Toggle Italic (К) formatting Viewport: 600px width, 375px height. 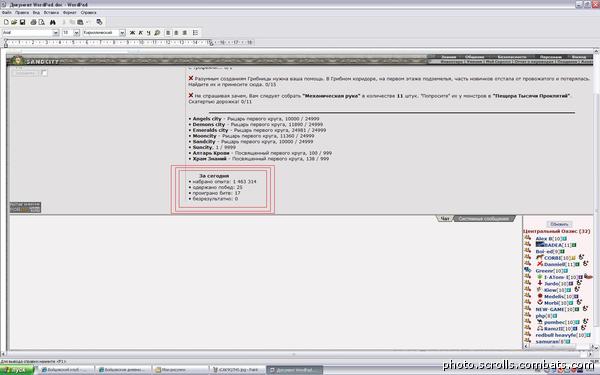pyautogui.click(x=140, y=33)
